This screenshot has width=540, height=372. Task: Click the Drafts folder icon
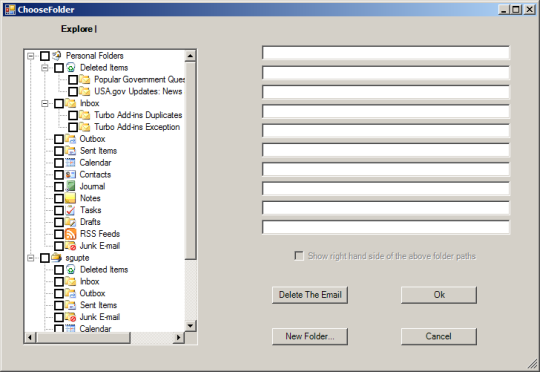[x=71, y=222]
